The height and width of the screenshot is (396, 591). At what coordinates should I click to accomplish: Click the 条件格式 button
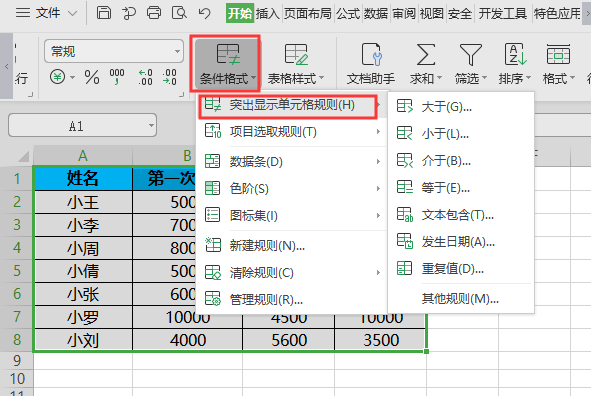[227, 63]
